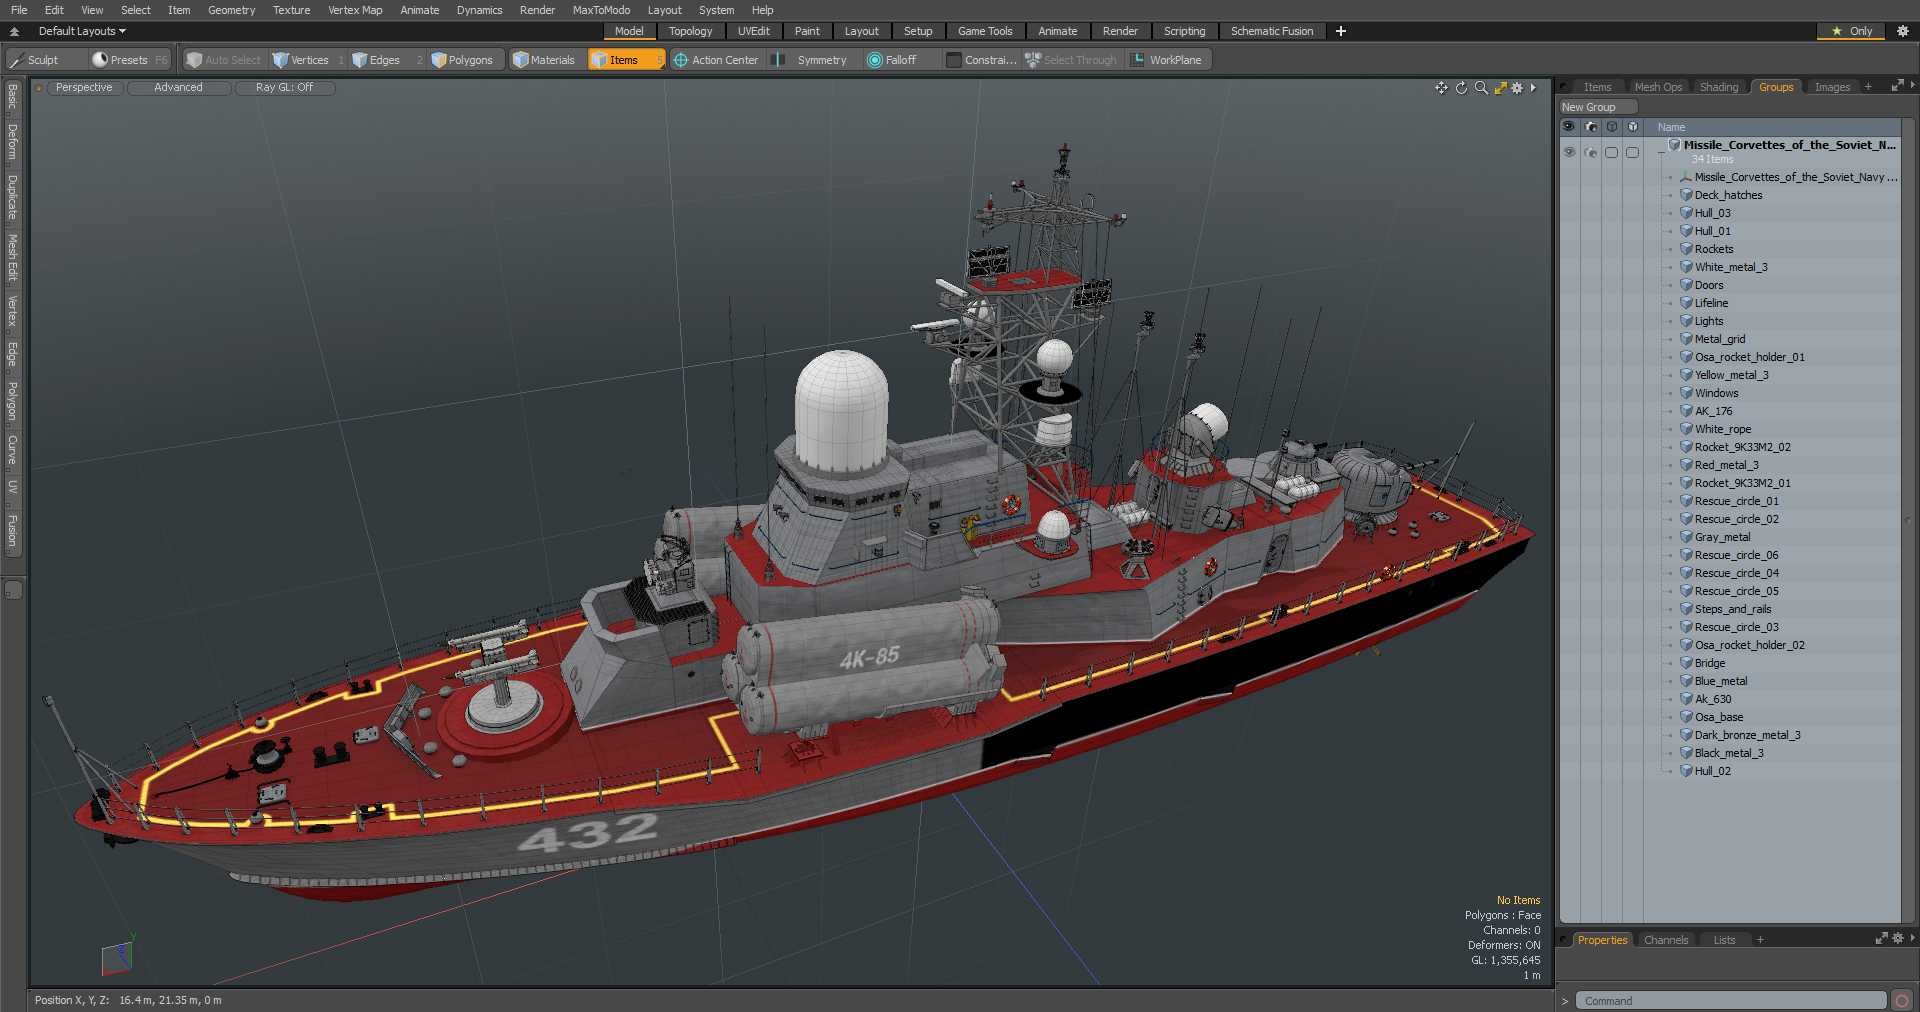
Task: Click the eye visibility column header
Action: click(1569, 127)
